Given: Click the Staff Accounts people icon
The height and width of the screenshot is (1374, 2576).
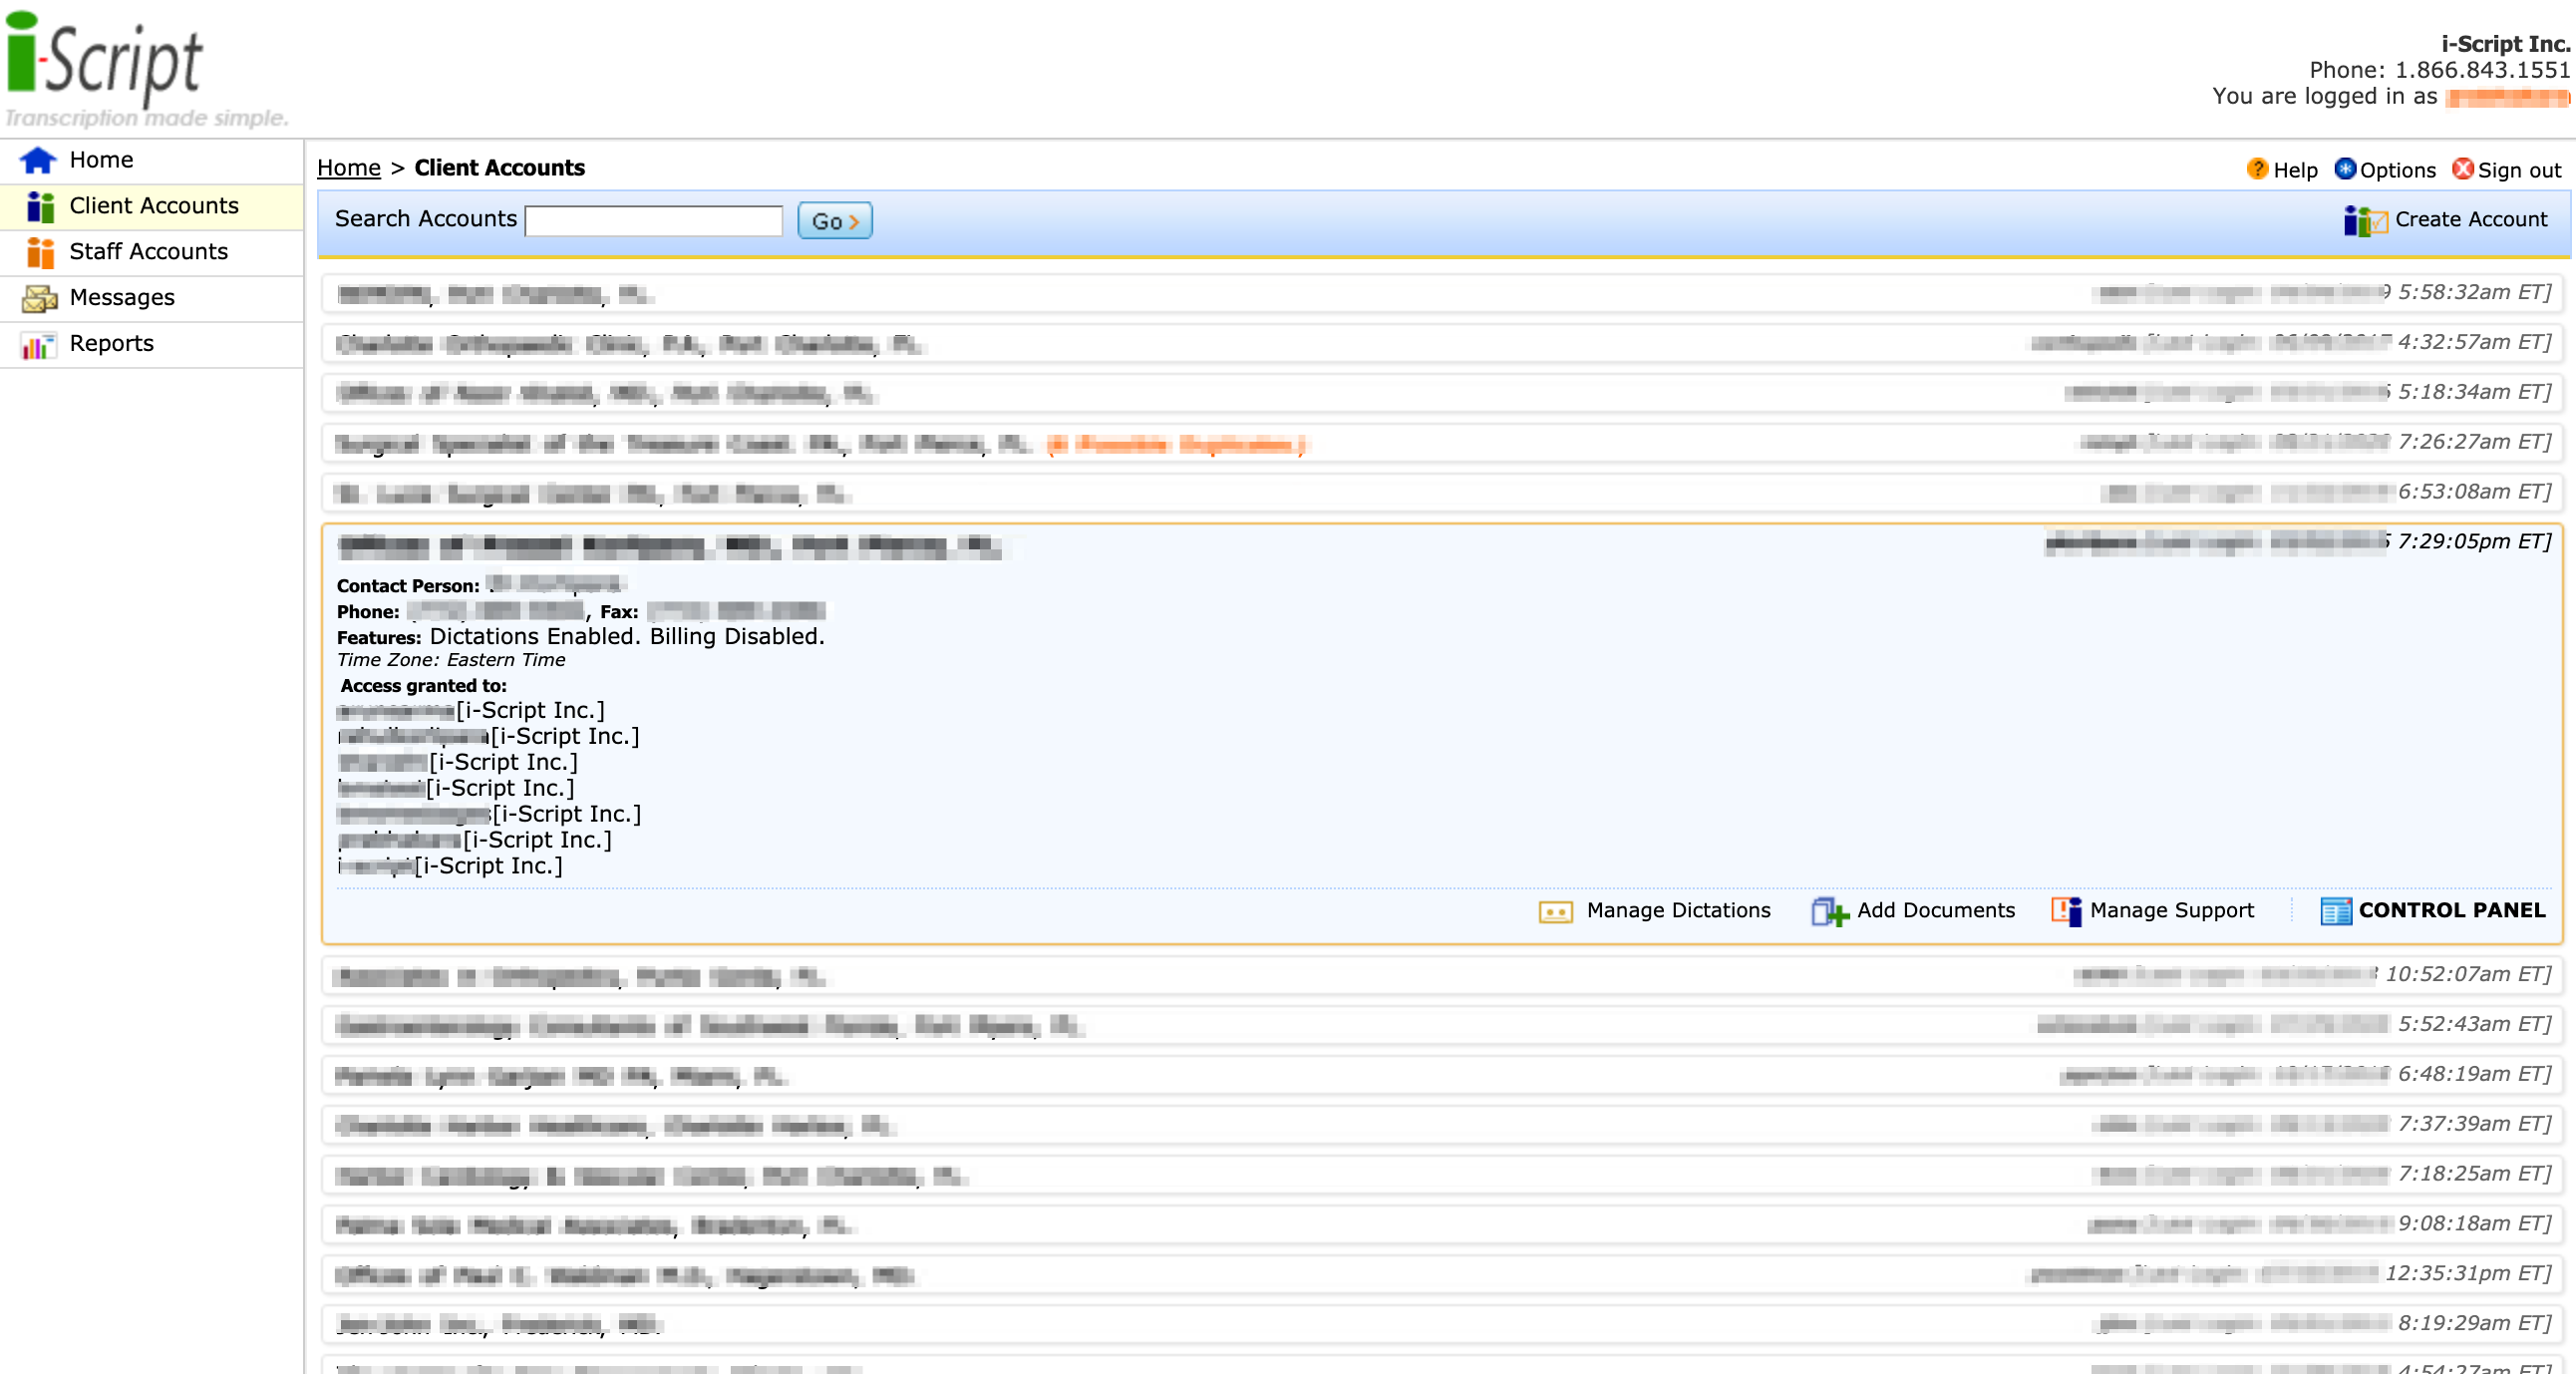Looking at the screenshot, I should point(40,252).
